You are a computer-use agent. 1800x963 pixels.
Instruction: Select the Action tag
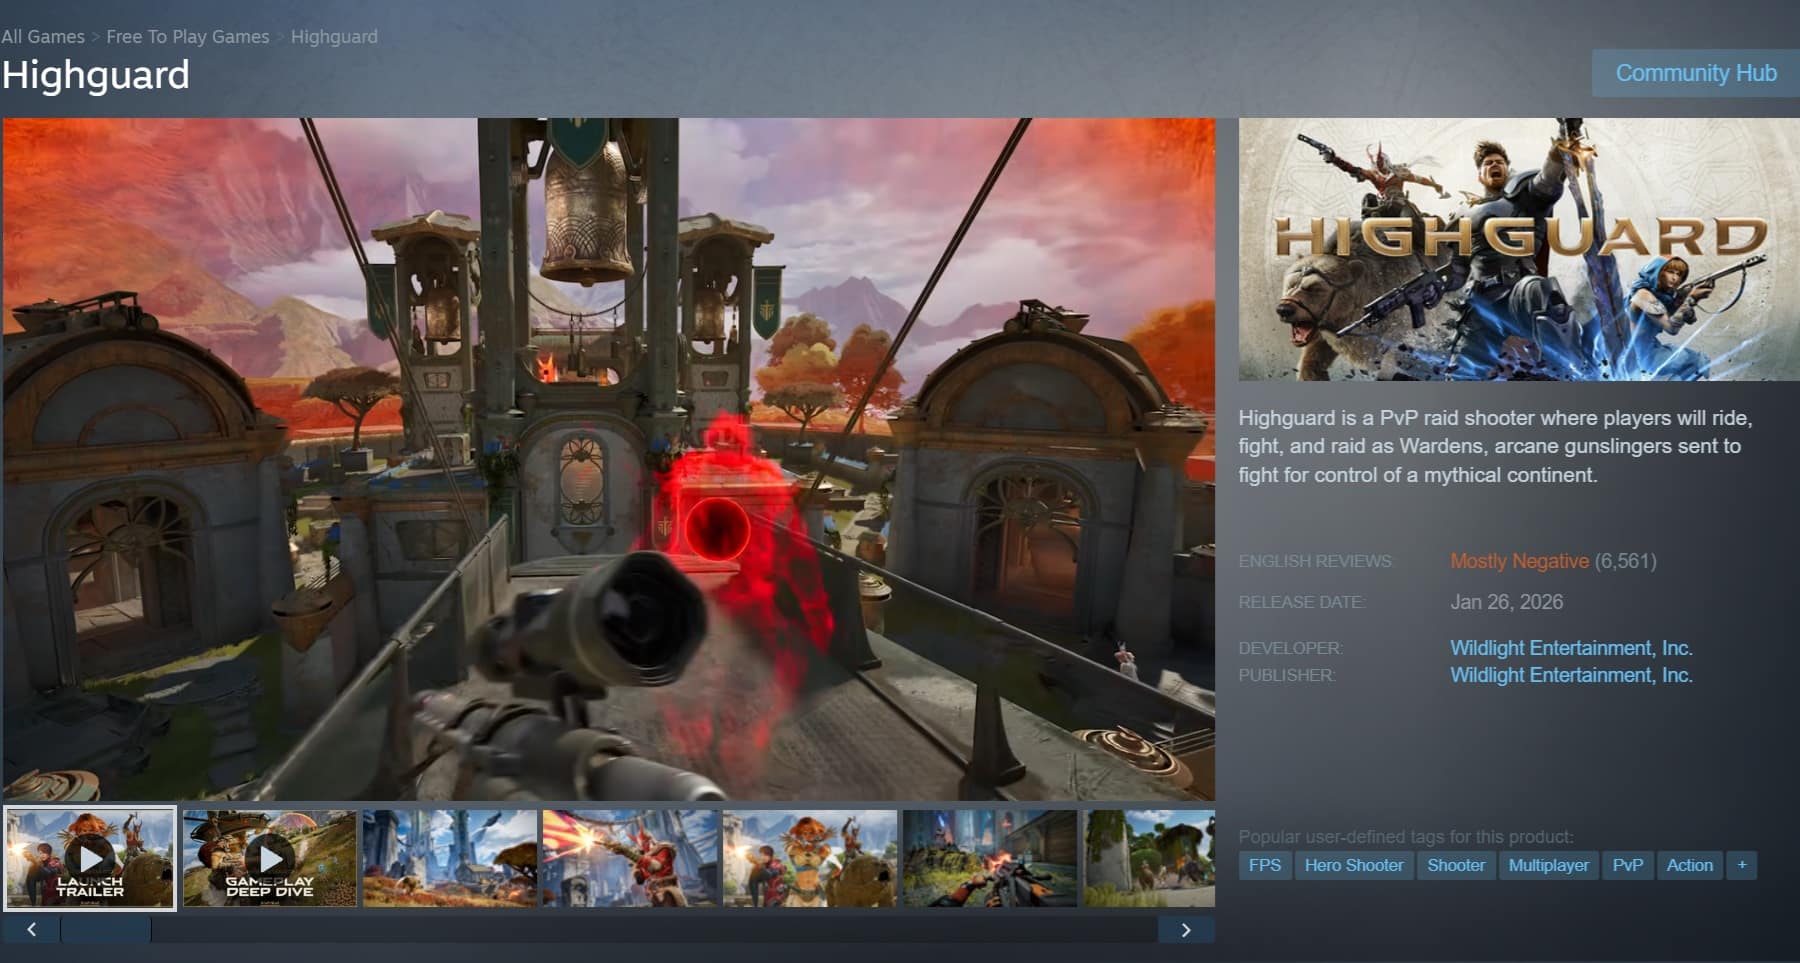(x=1689, y=865)
